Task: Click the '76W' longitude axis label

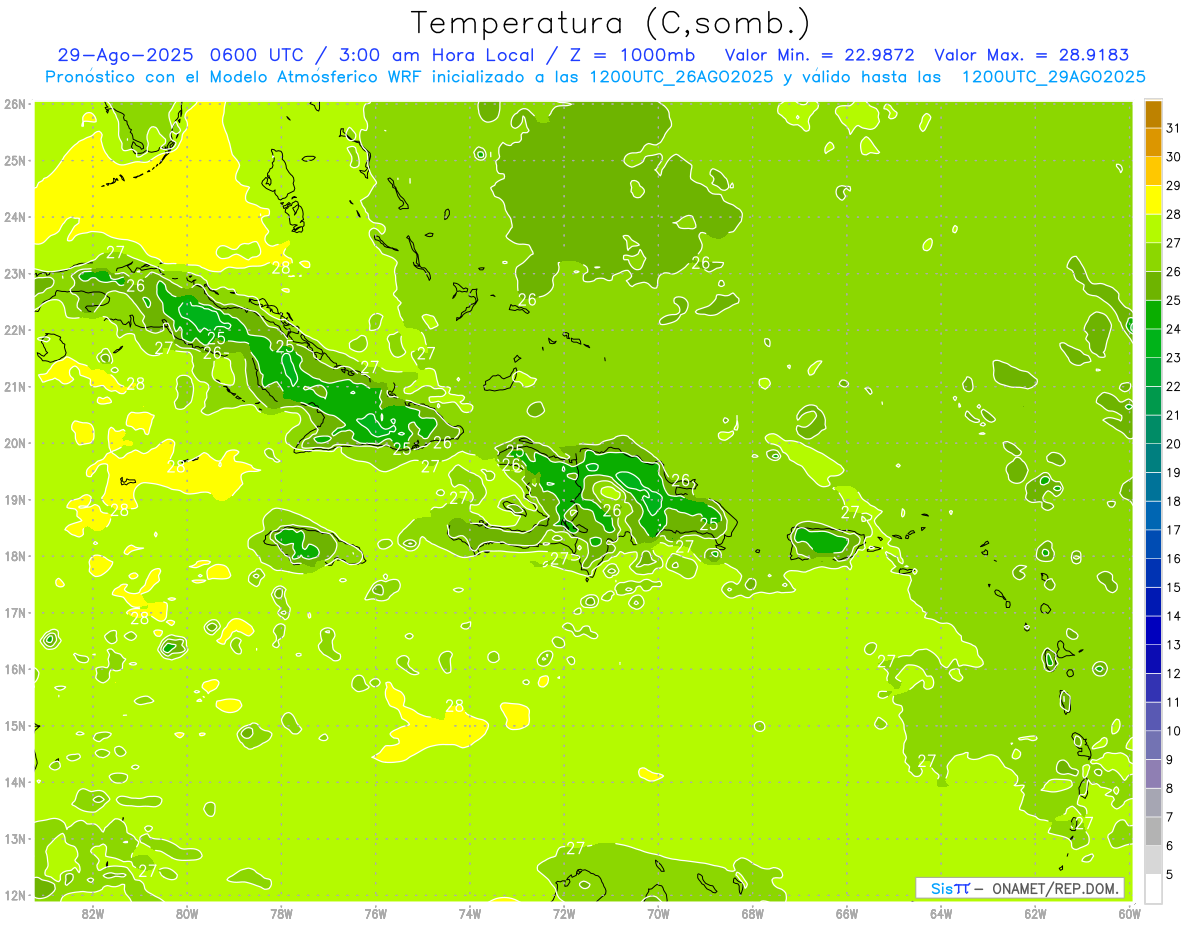Action: point(376,913)
